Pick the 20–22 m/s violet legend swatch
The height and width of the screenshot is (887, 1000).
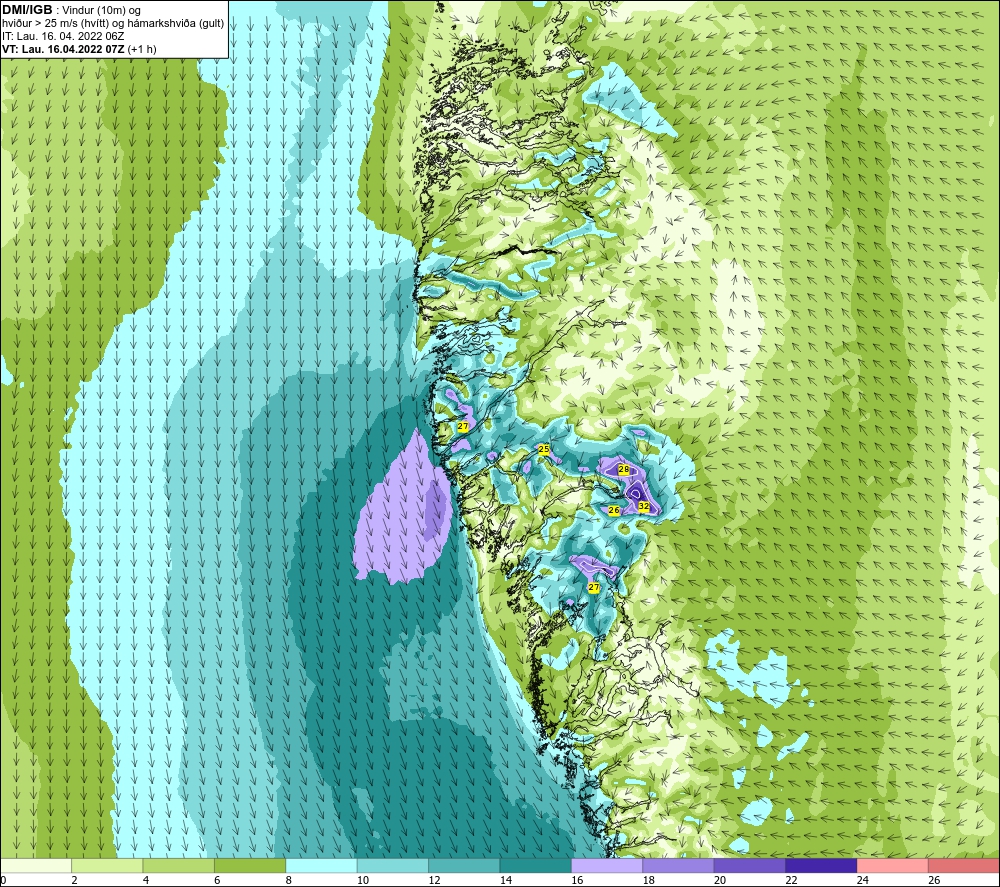point(750,865)
